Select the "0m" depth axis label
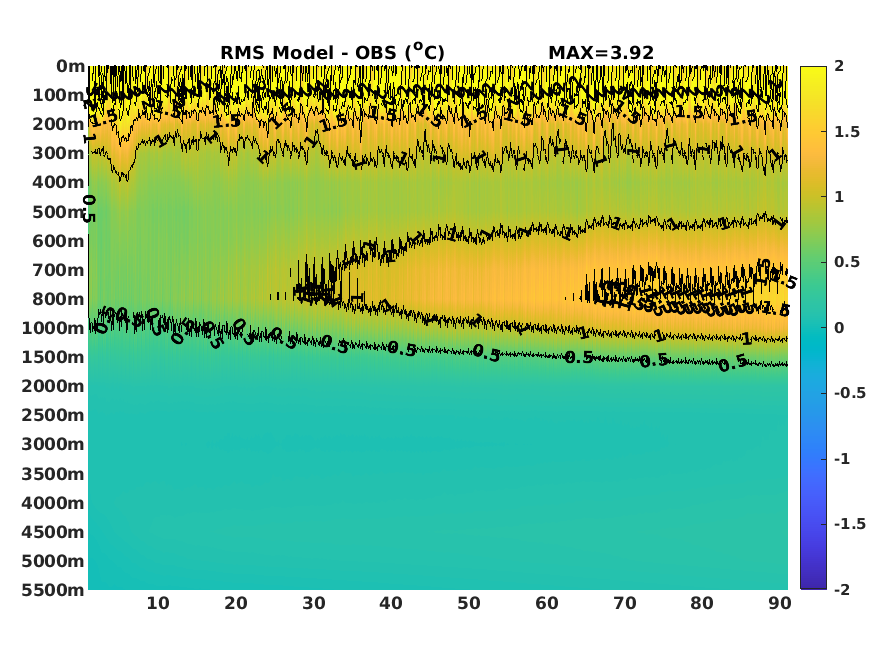The height and width of the screenshot is (656, 875). 70,66
